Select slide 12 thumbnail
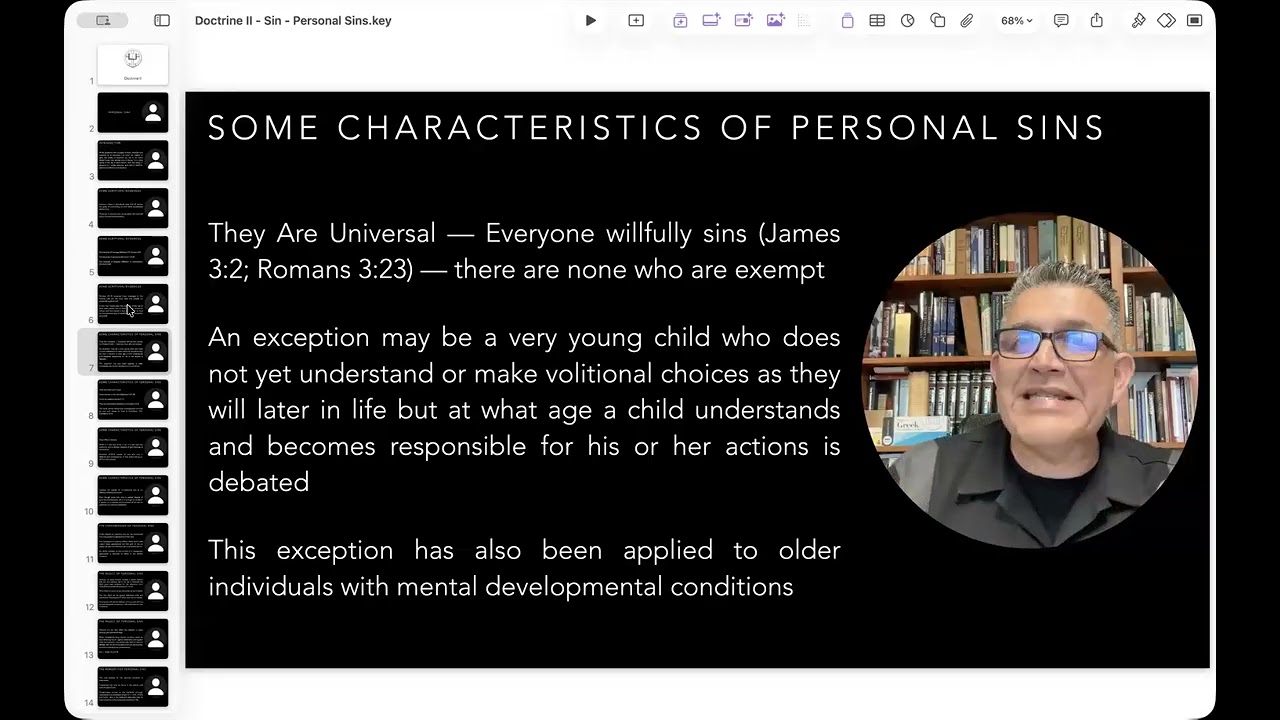 click(x=133, y=592)
